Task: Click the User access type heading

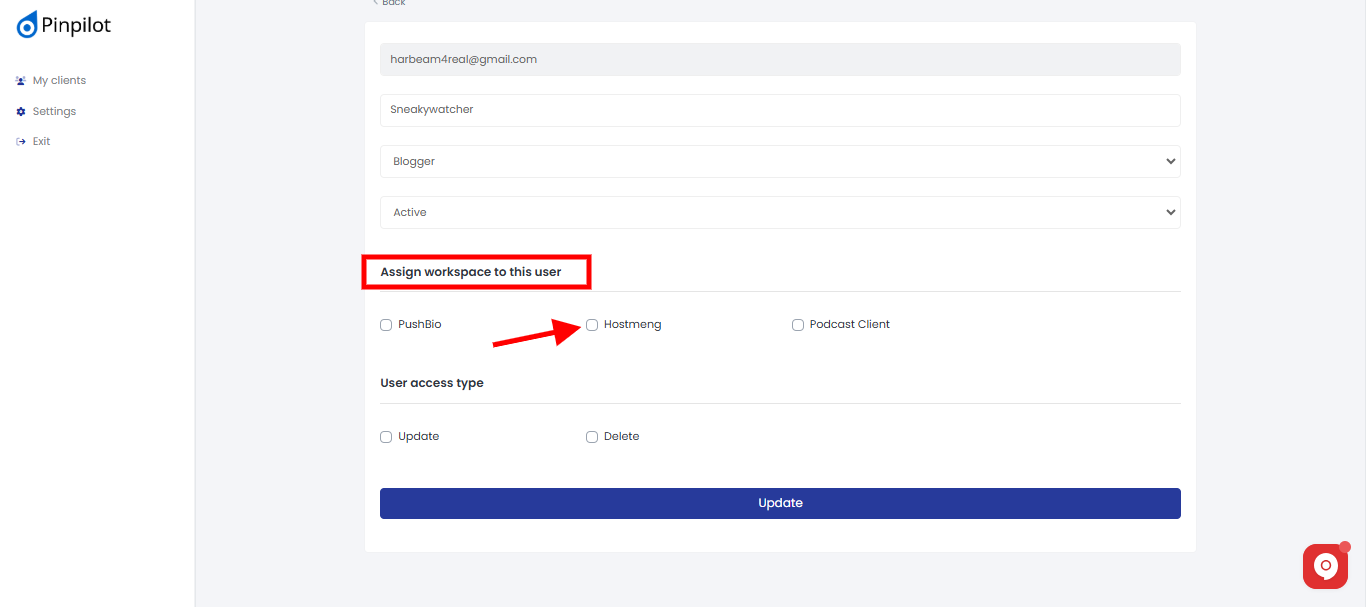Action: (x=432, y=383)
